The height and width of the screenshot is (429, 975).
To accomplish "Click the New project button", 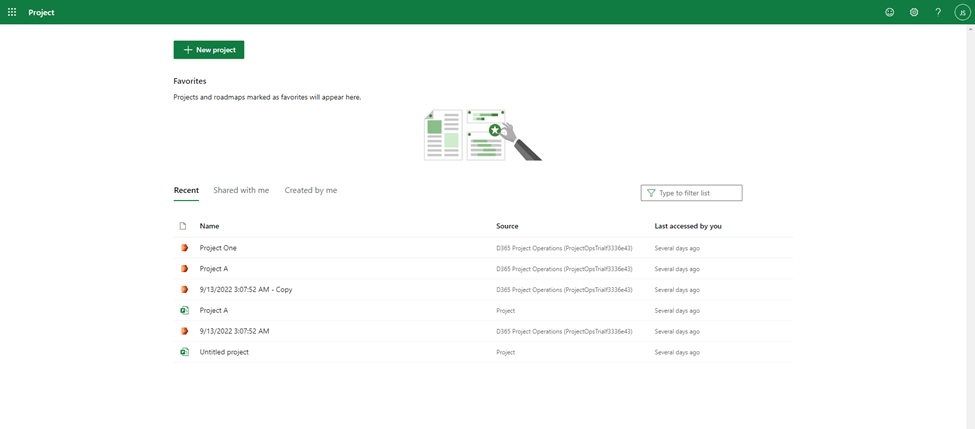I will coord(209,50).
